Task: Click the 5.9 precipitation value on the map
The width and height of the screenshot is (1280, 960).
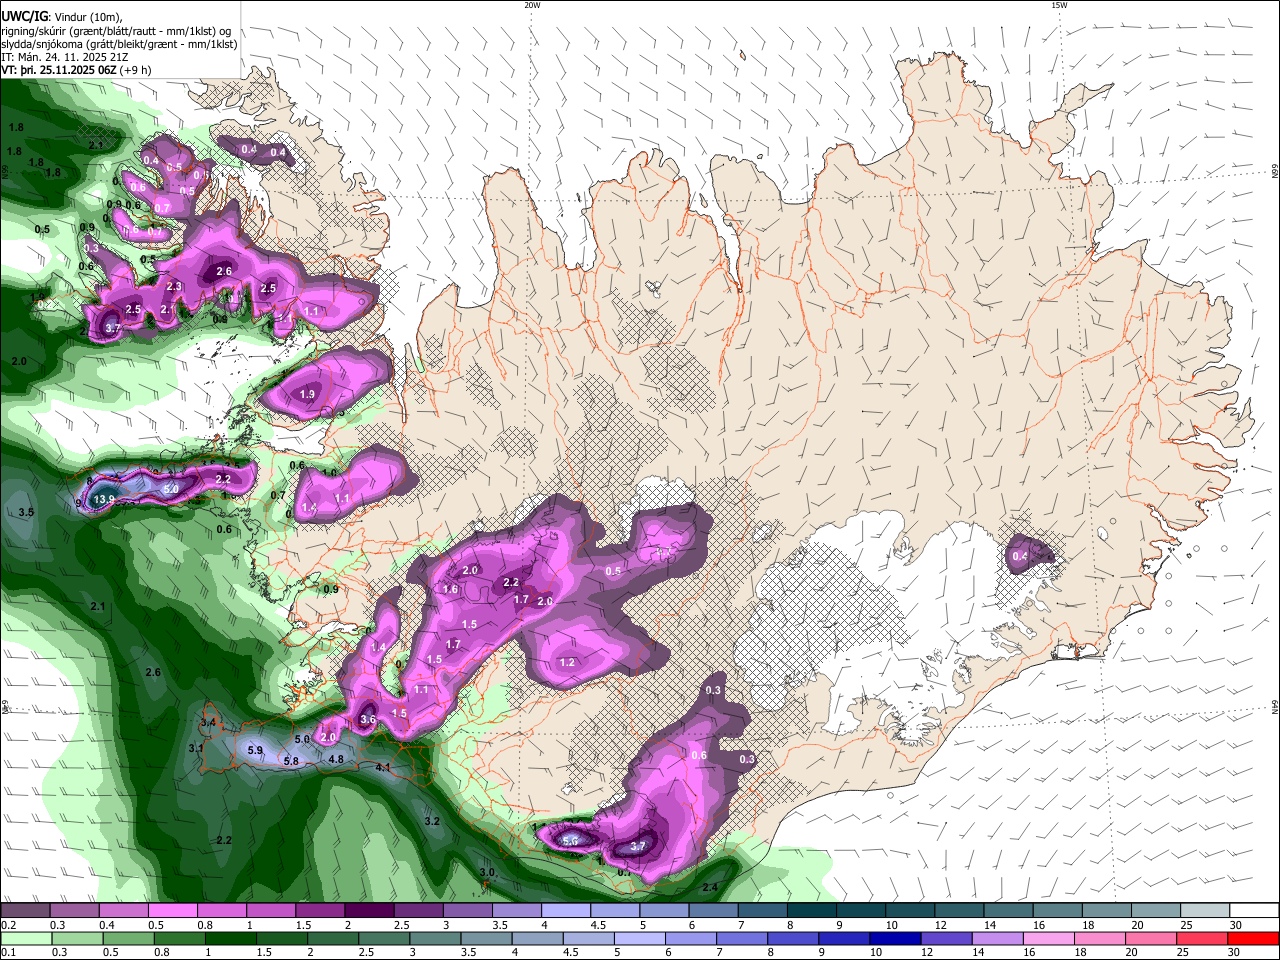Action: point(254,750)
